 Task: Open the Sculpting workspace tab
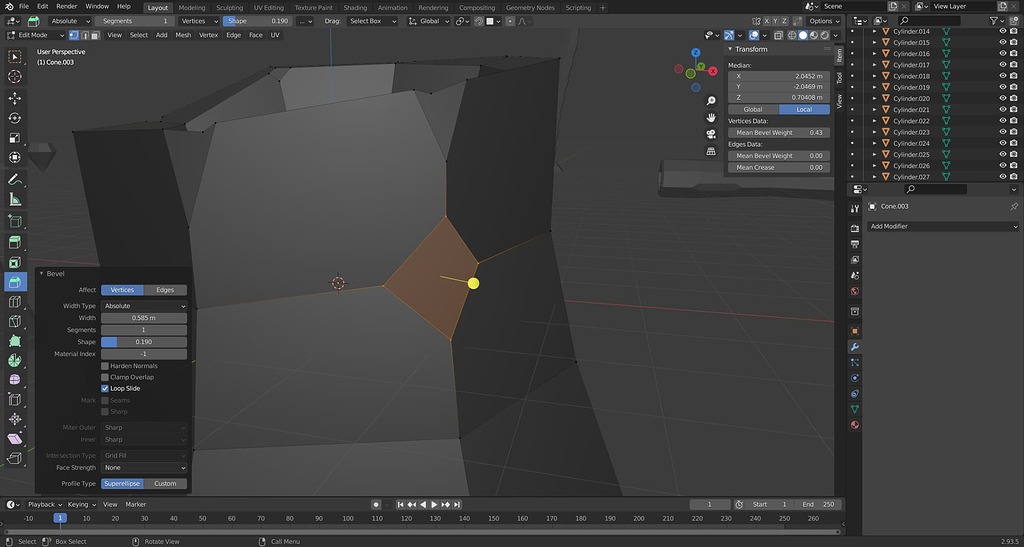[229, 8]
